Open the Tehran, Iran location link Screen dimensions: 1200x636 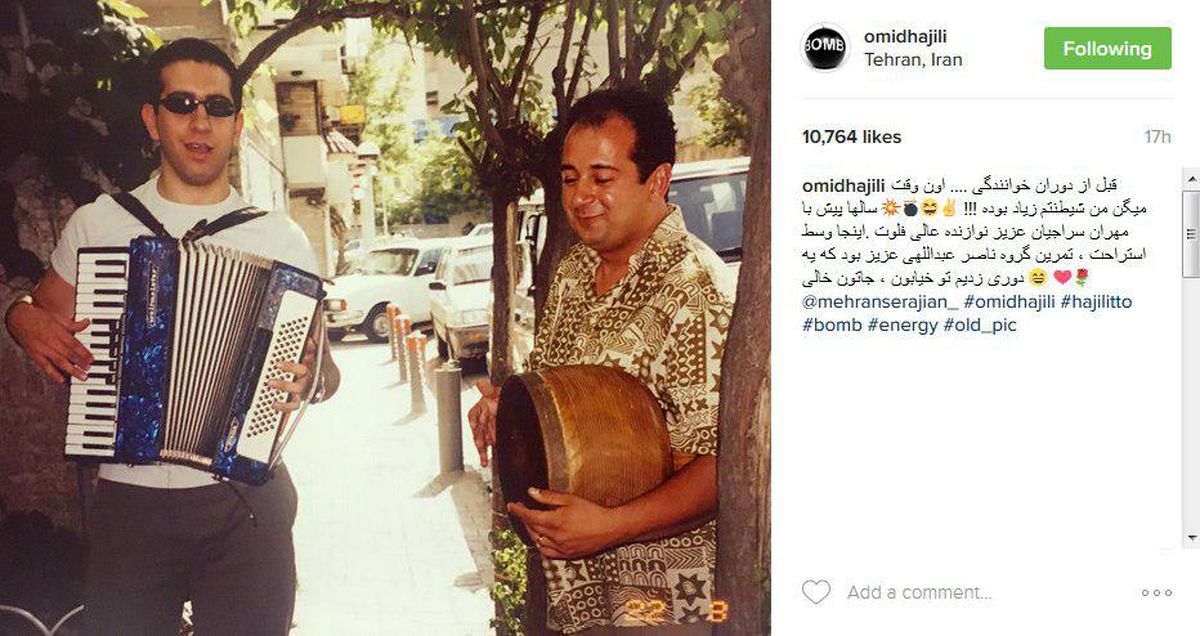point(913,60)
